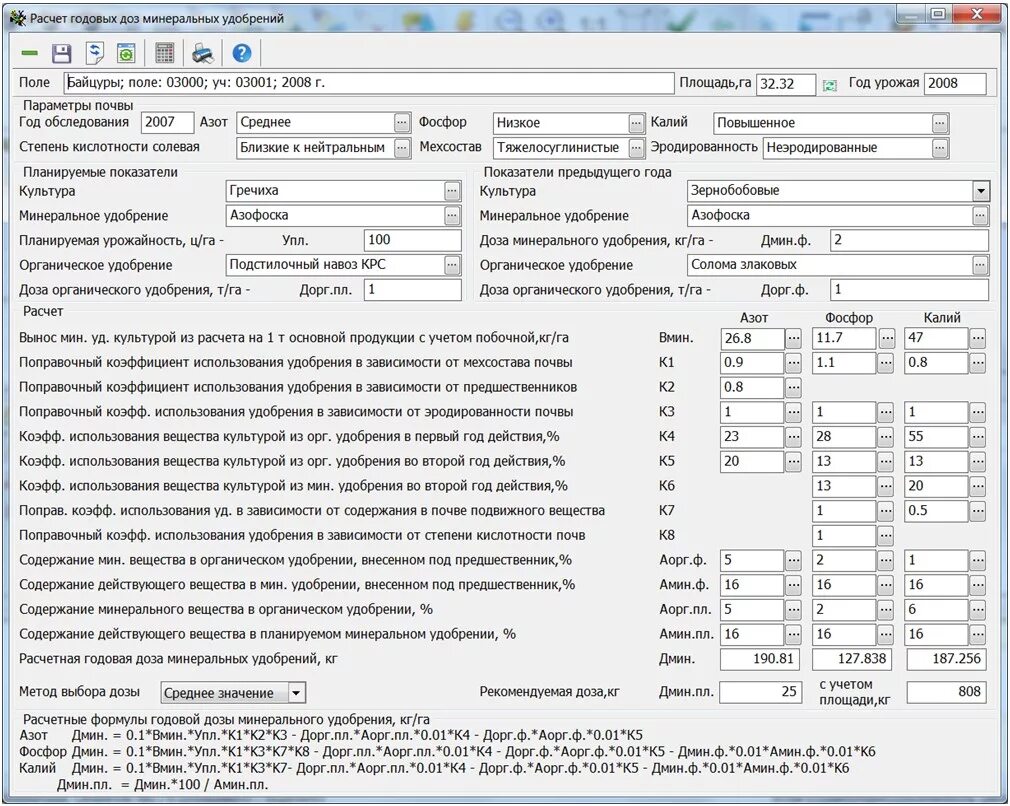This screenshot has width=1010, height=806.
Task: Expand previous year Культура Зернобобовые dropdown
Action: pos(980,191)
